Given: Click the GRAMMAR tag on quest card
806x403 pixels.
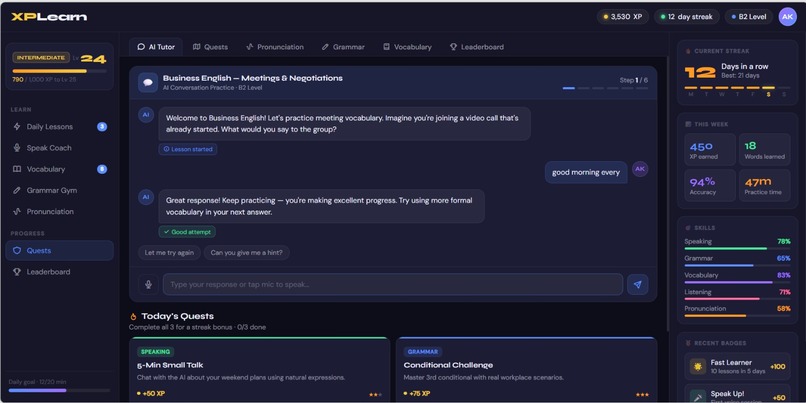Looking at the screenshot, I should pos(423,352).
